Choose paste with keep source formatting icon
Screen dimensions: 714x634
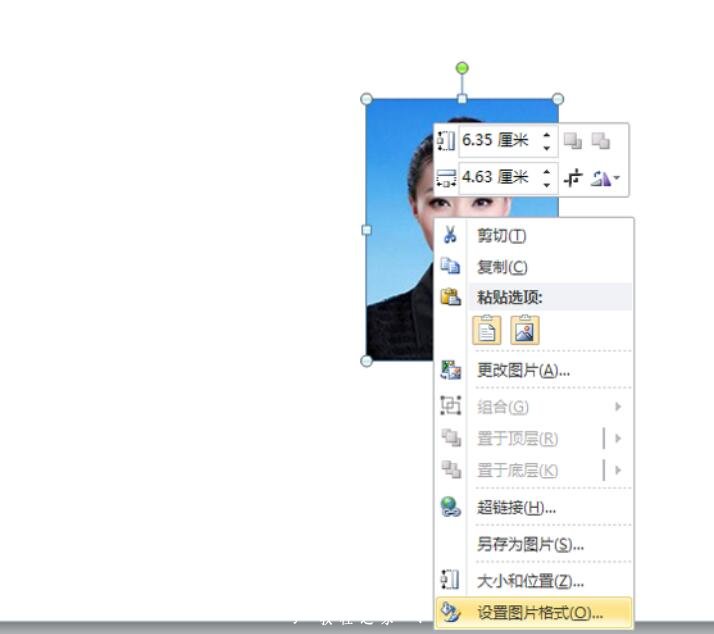pos(487,330)
